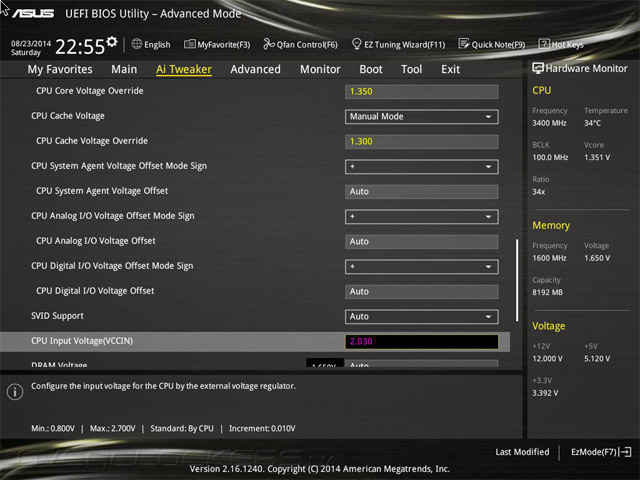Click the MyFavorite folder icon
This screenshot has width=640, height=480.
pos(189,44)
